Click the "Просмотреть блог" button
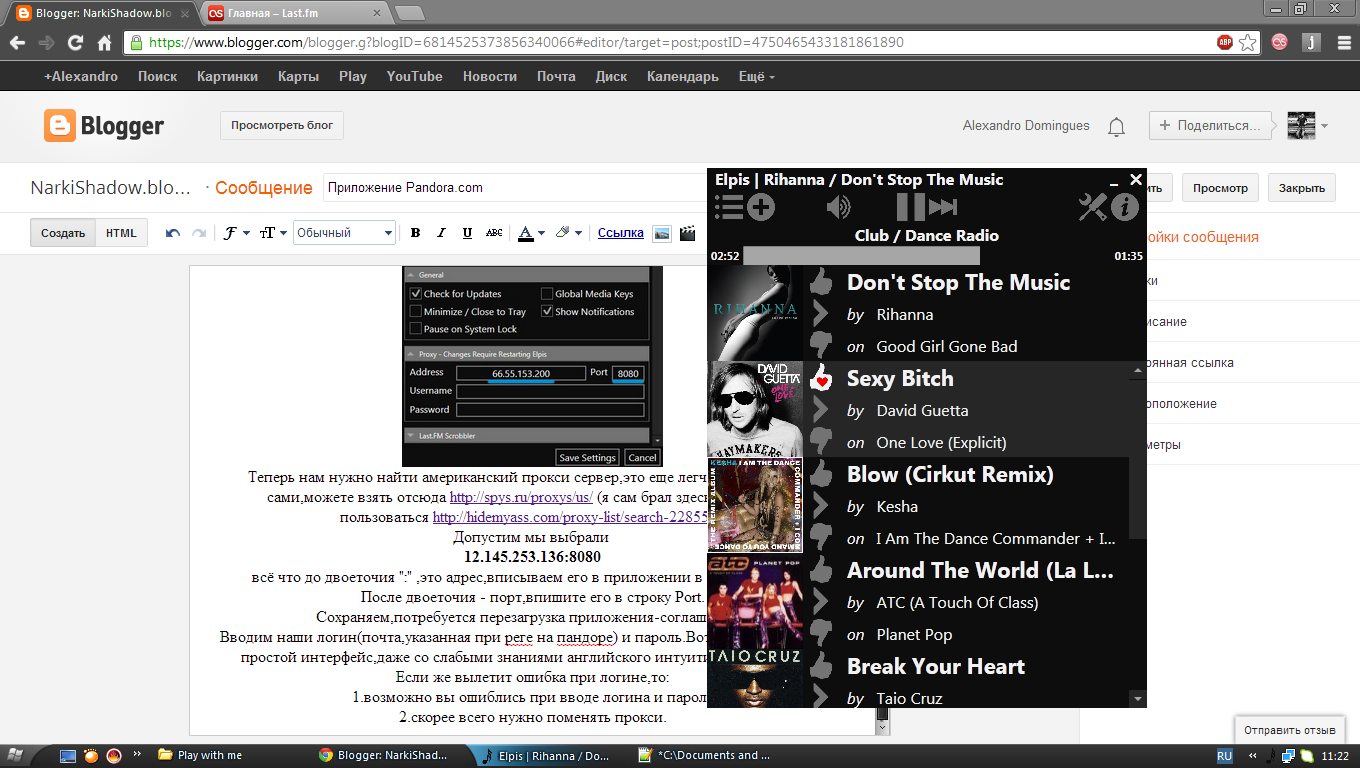This screenshot has height=768, width=1360. coord(282,126)
